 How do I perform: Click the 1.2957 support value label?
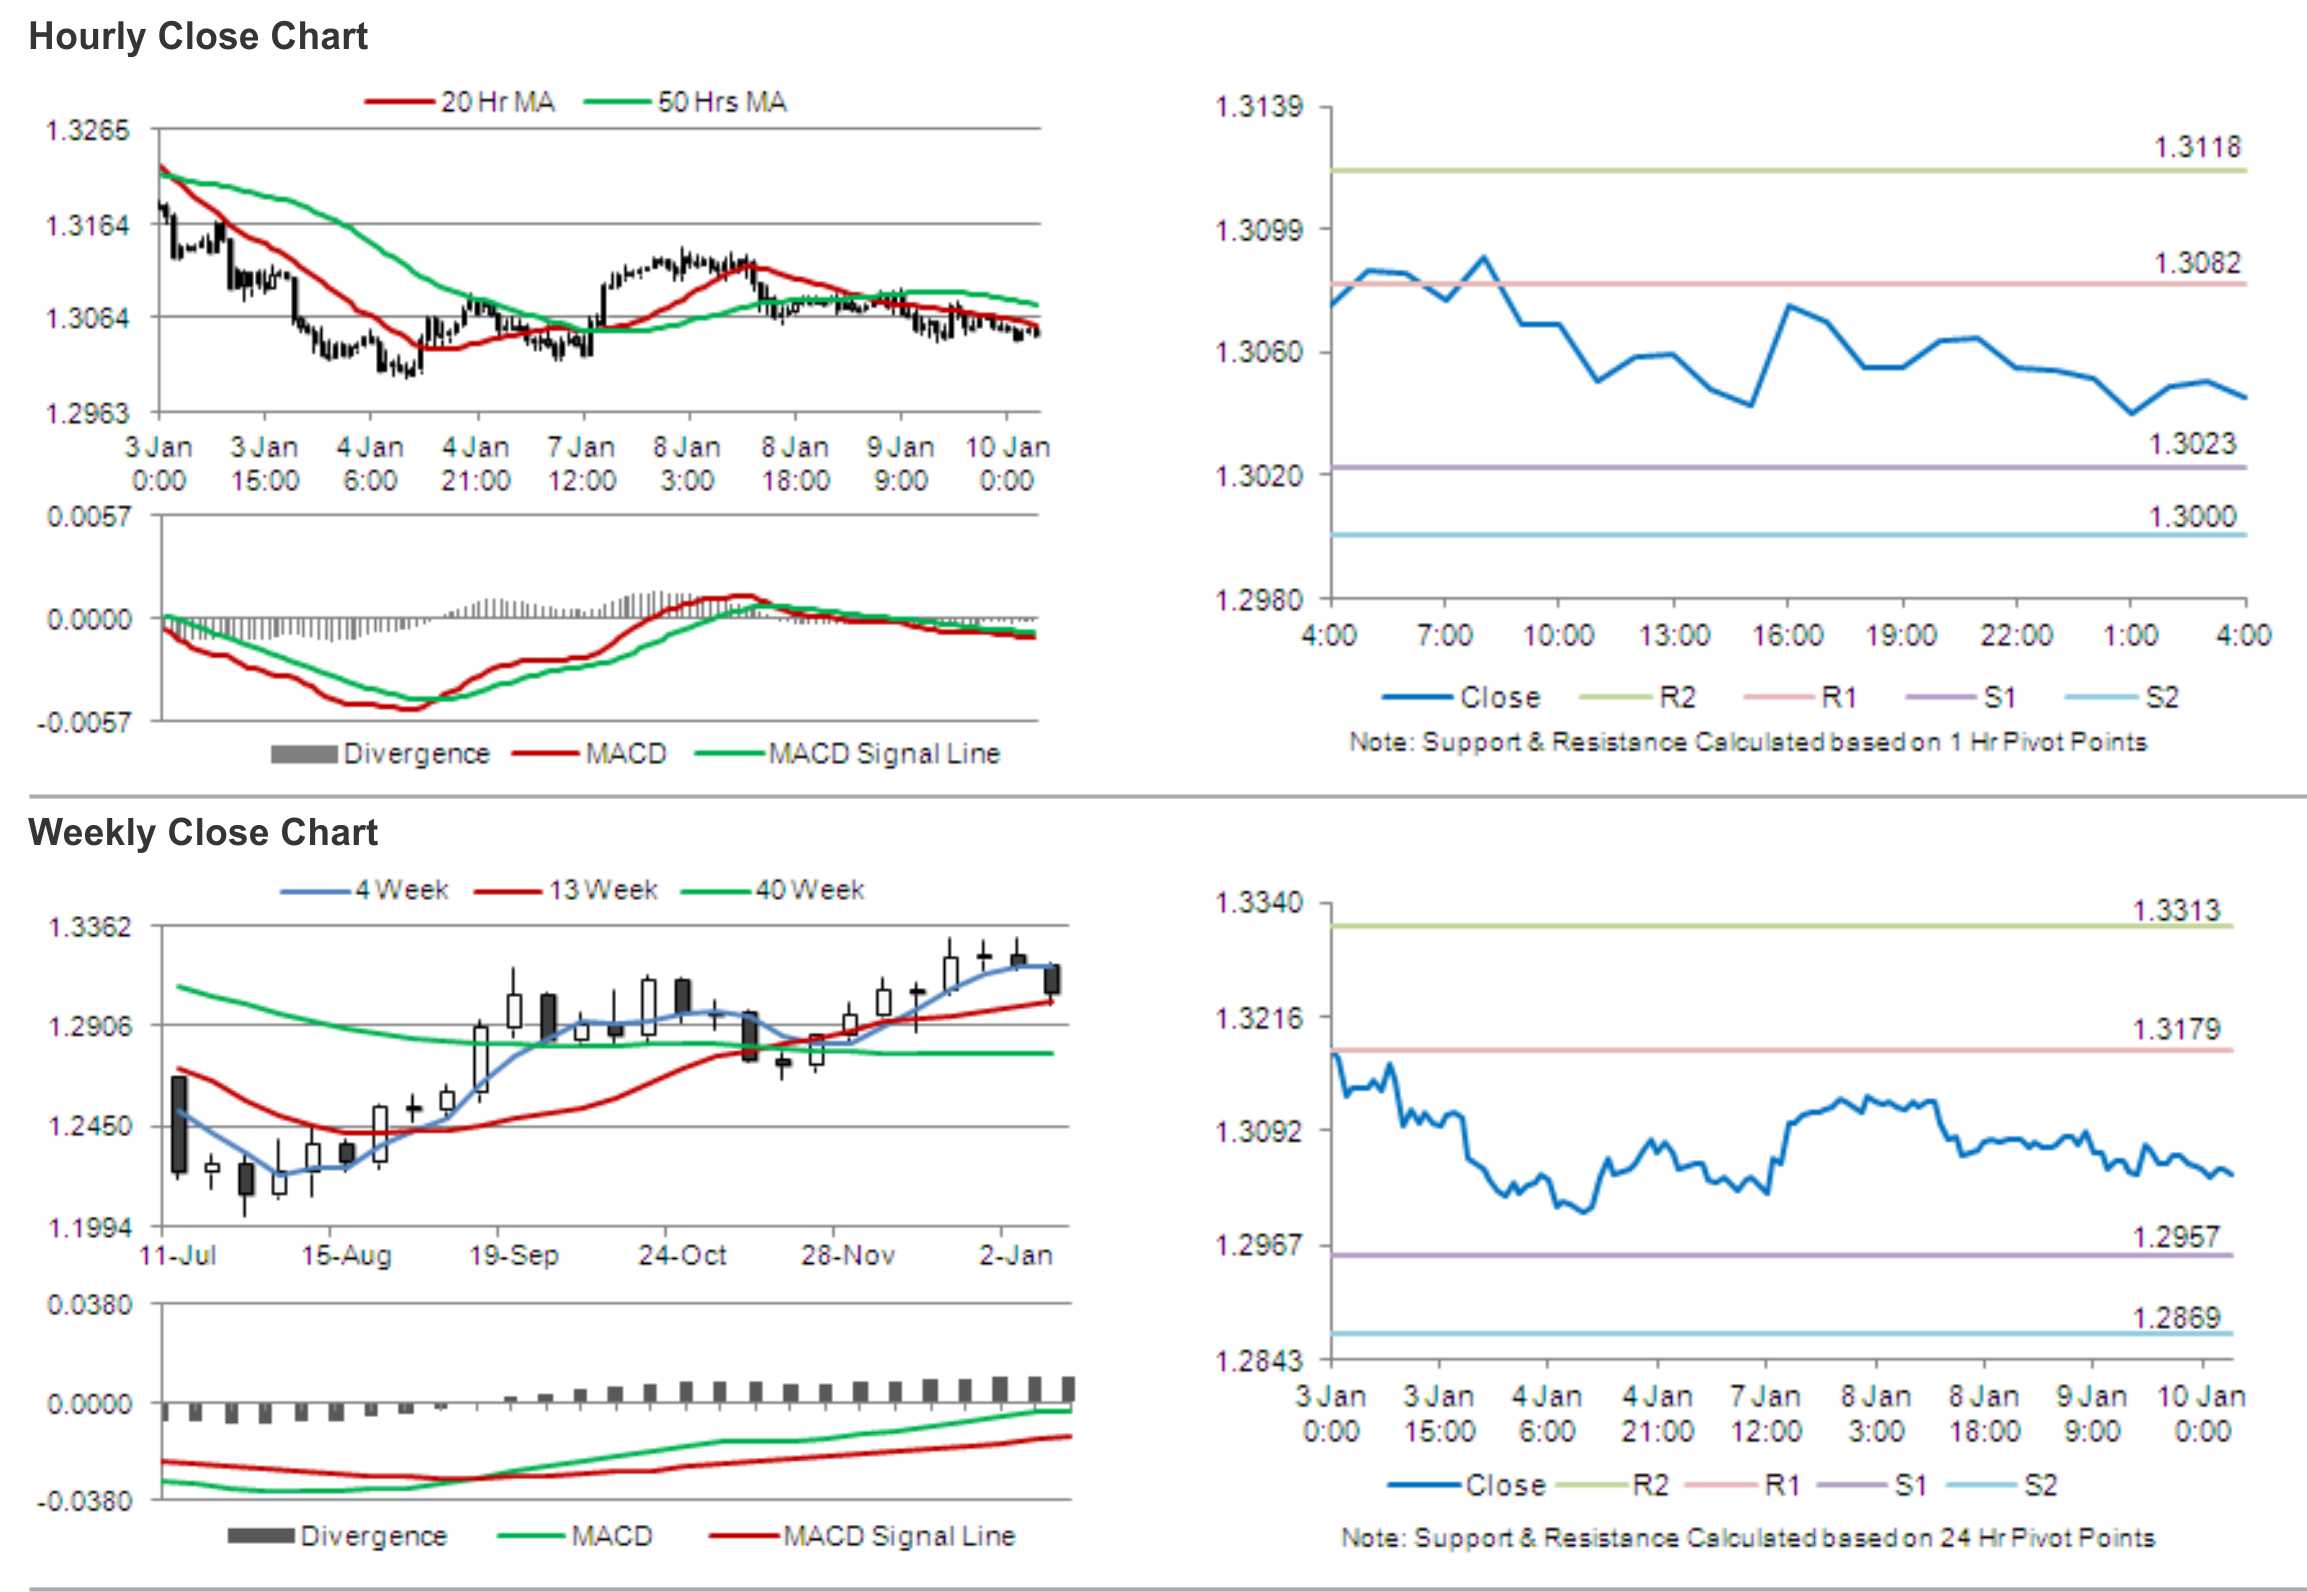tap(2176, 1238)
